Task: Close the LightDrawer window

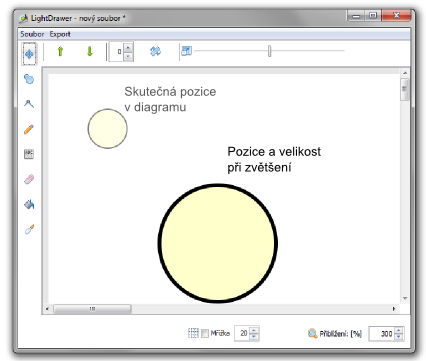Action: (396, 15)
